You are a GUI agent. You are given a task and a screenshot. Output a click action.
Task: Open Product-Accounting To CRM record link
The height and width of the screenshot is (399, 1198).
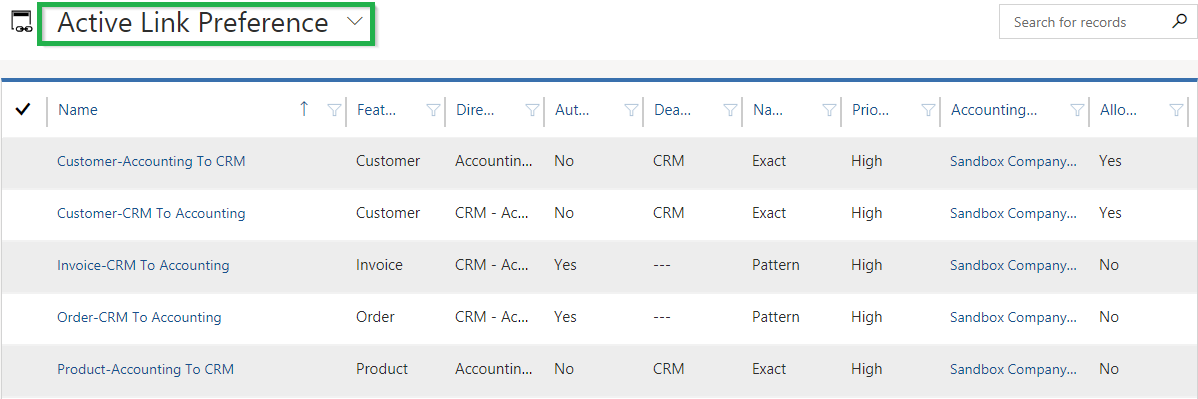pos(145,369)
